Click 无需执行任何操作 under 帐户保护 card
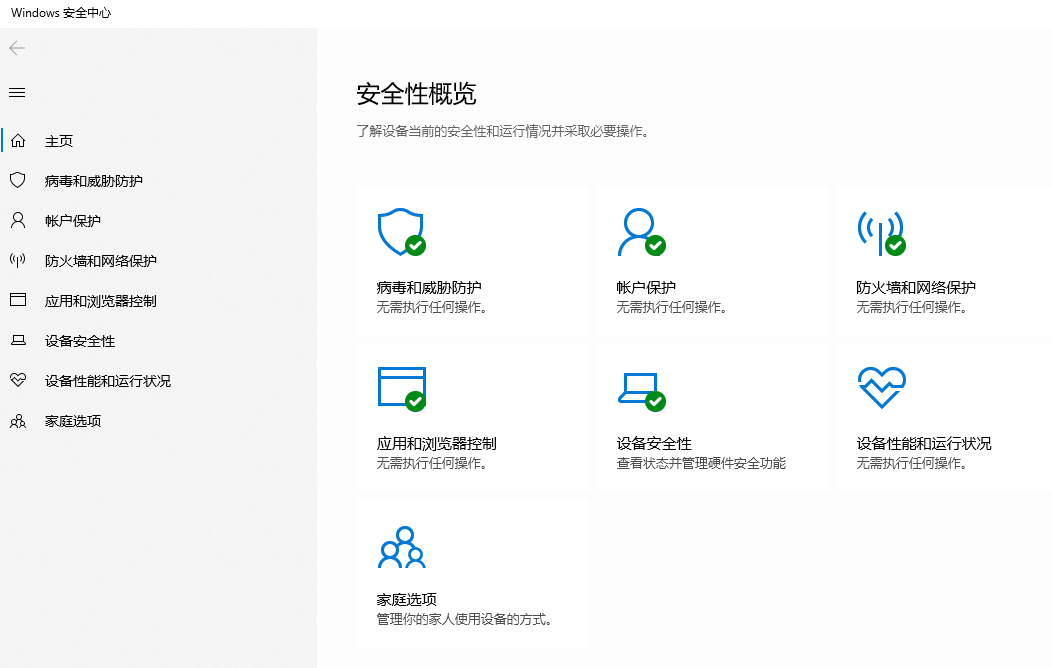 [672, 307]
